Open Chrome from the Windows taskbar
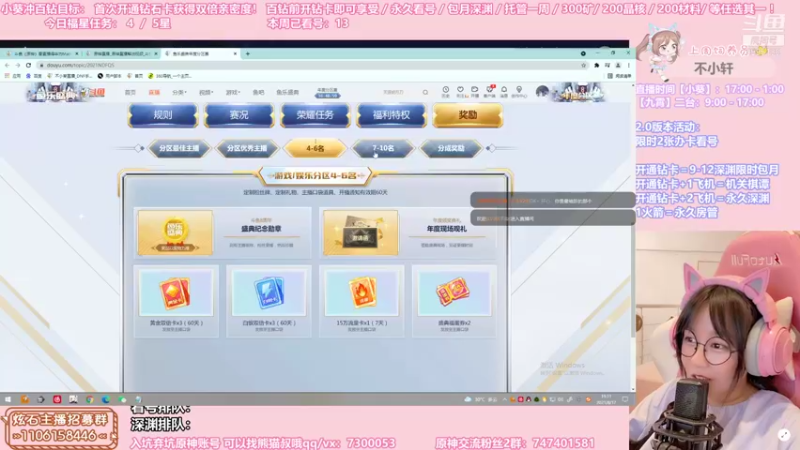This screenshot has width=800, height=450. 90,399
